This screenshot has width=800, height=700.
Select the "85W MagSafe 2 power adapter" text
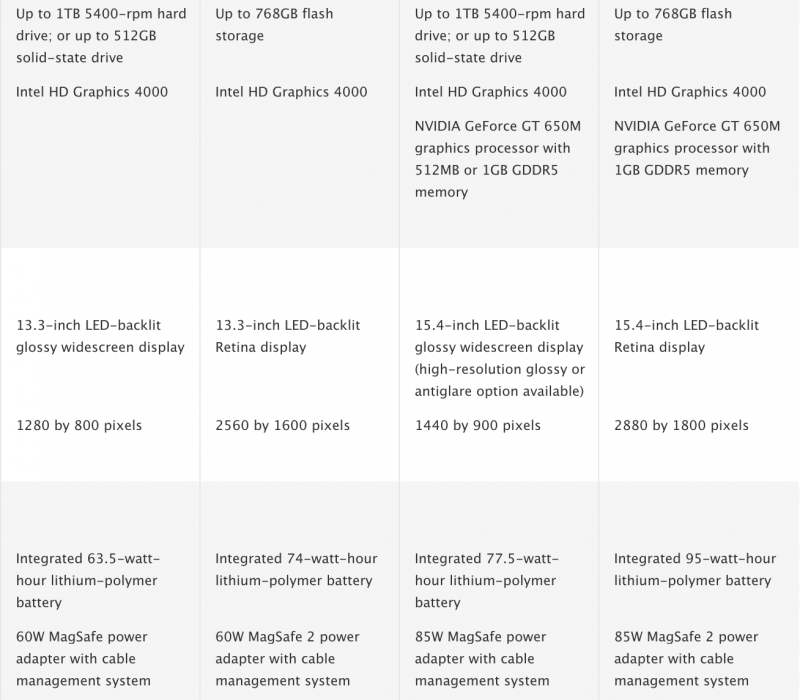tap(687, 659)
